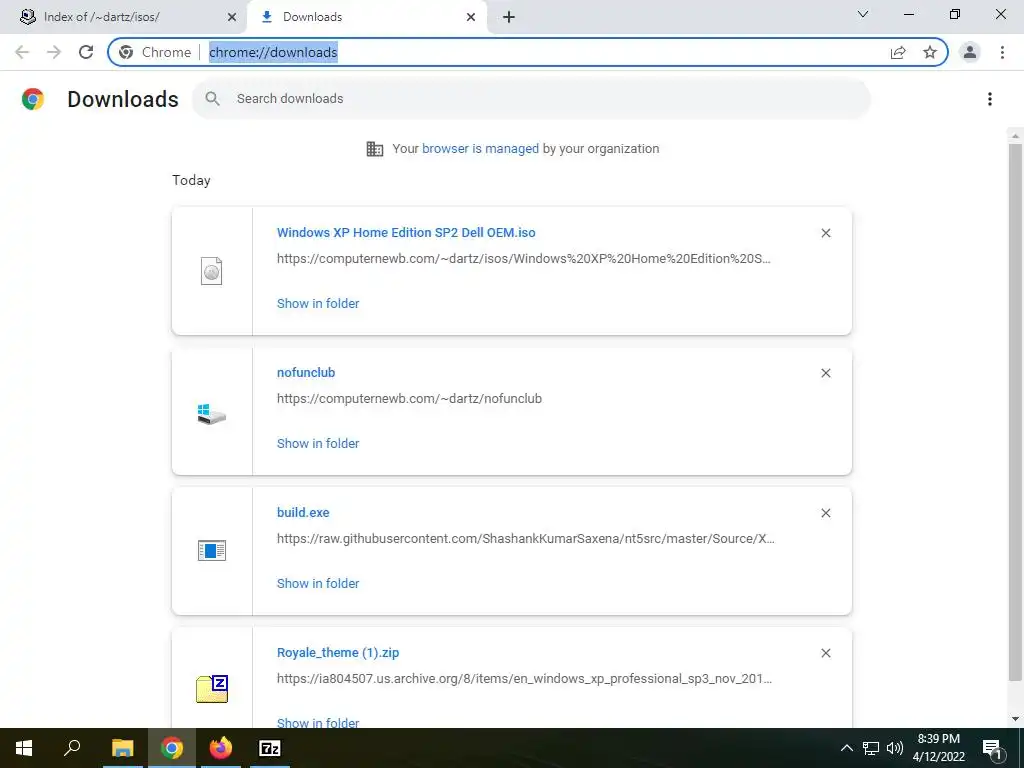This screenshot has height=768, width=1024.
Task: Show the Windows XP ISO in folder
Action: [x=318, y=303]
